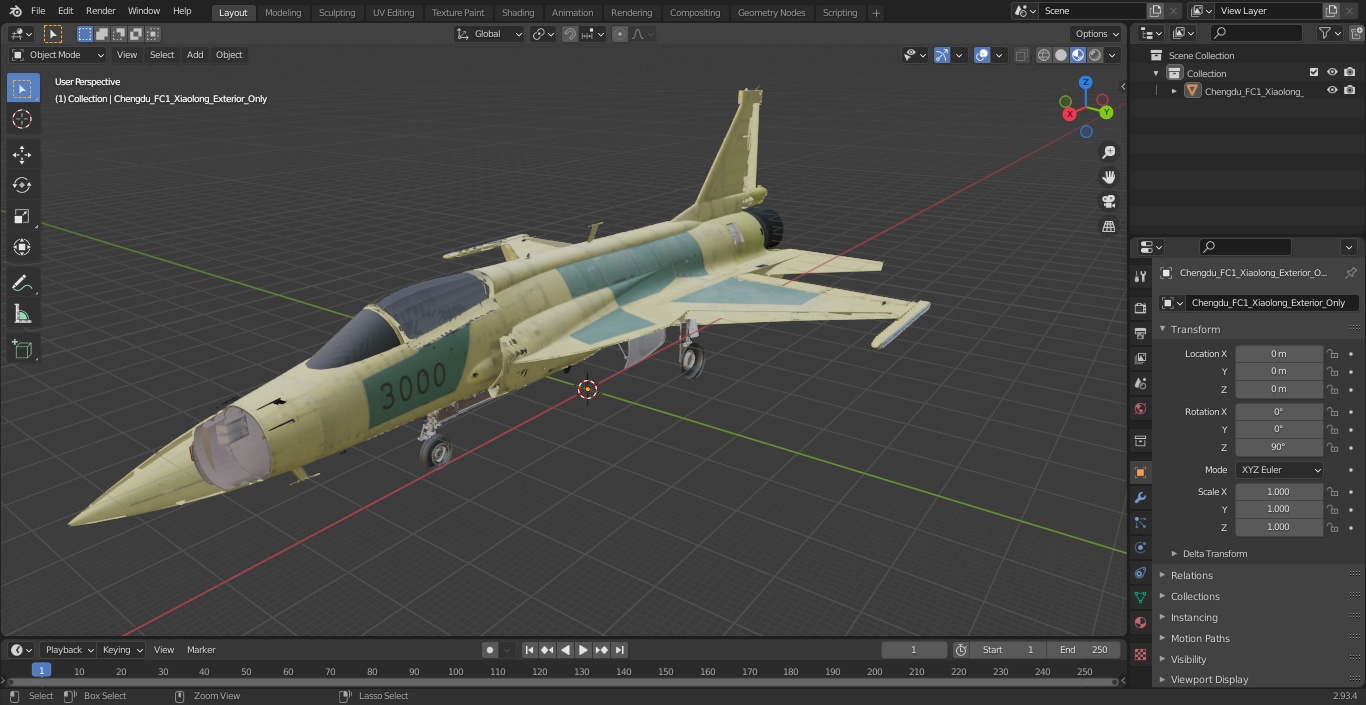Open the Physics properties tab
Image resolution: width=1366 pixels, height=705 pixels.
point(1140,547)
